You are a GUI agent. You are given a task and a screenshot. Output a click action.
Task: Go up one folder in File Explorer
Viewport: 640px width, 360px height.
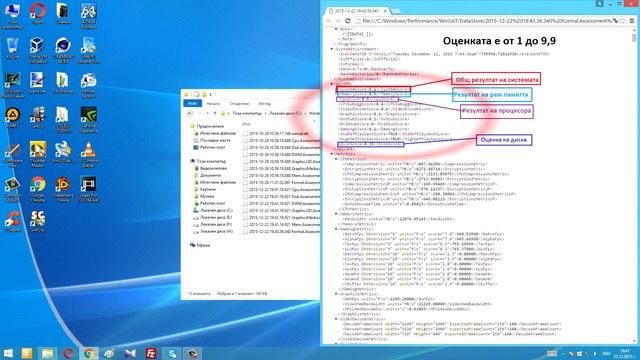point(215,113)
